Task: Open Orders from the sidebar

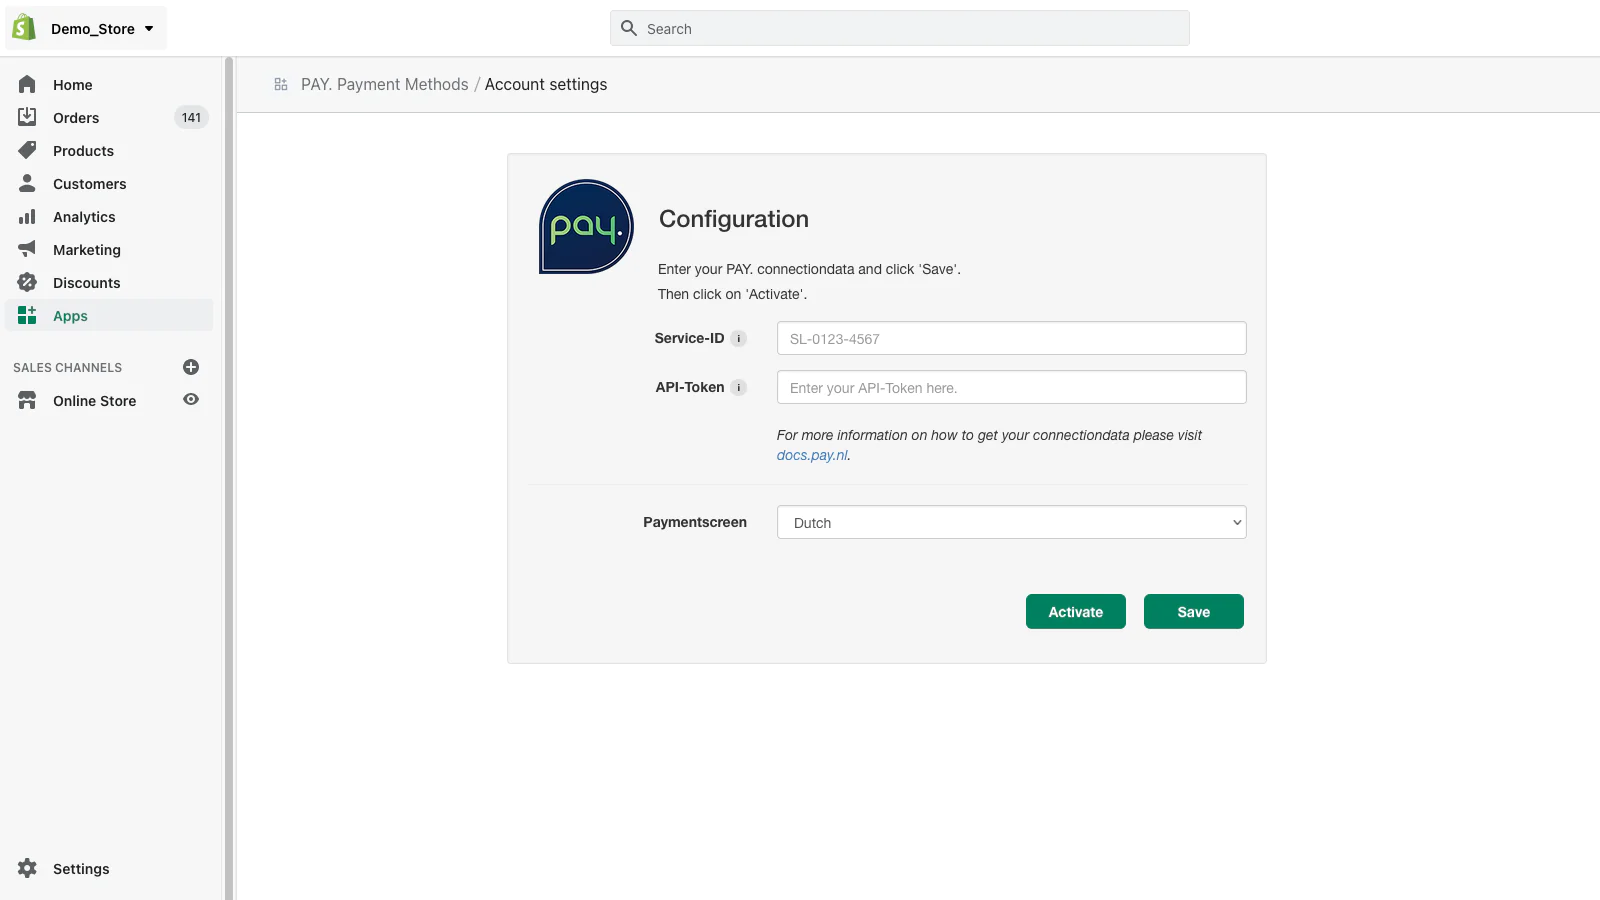Action: click(76, 118)
